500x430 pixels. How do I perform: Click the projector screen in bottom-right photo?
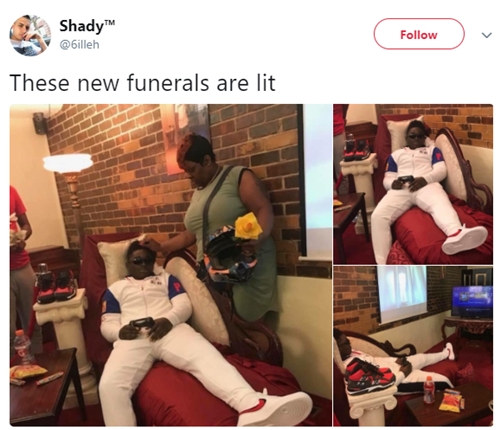pyautogui.click(x=402, y=294)
